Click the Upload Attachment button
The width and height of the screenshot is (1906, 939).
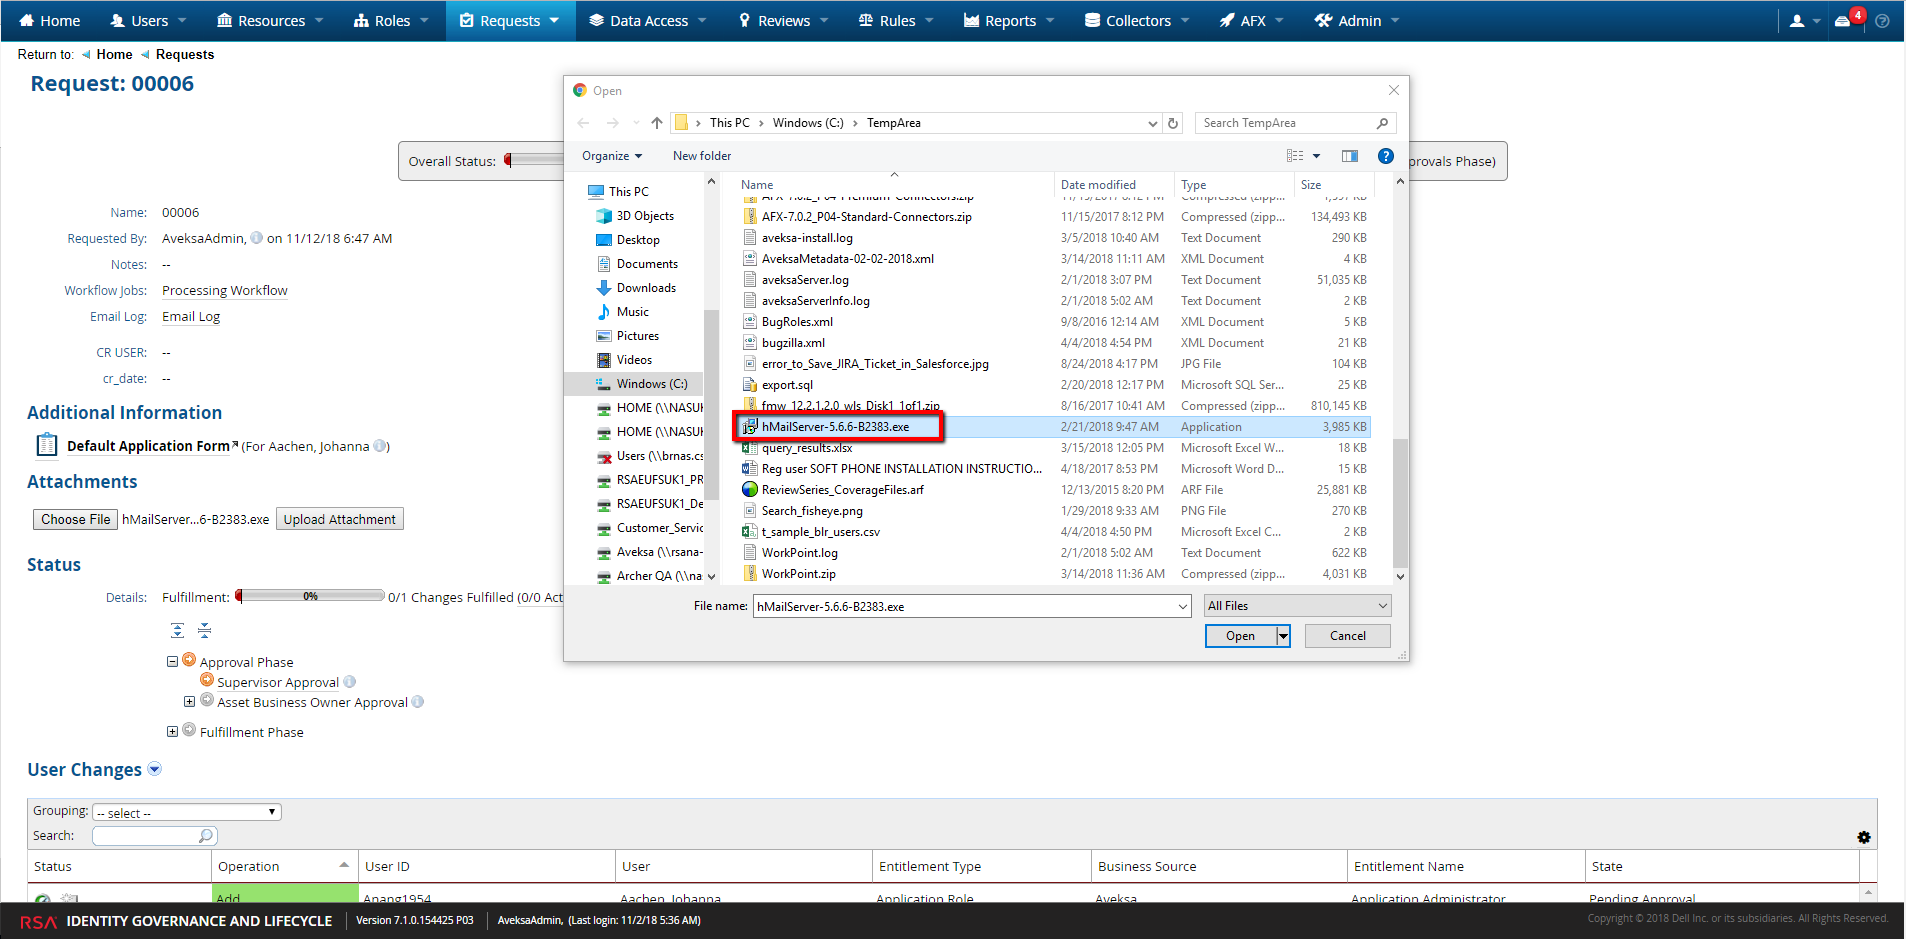(x=339, y=518)
